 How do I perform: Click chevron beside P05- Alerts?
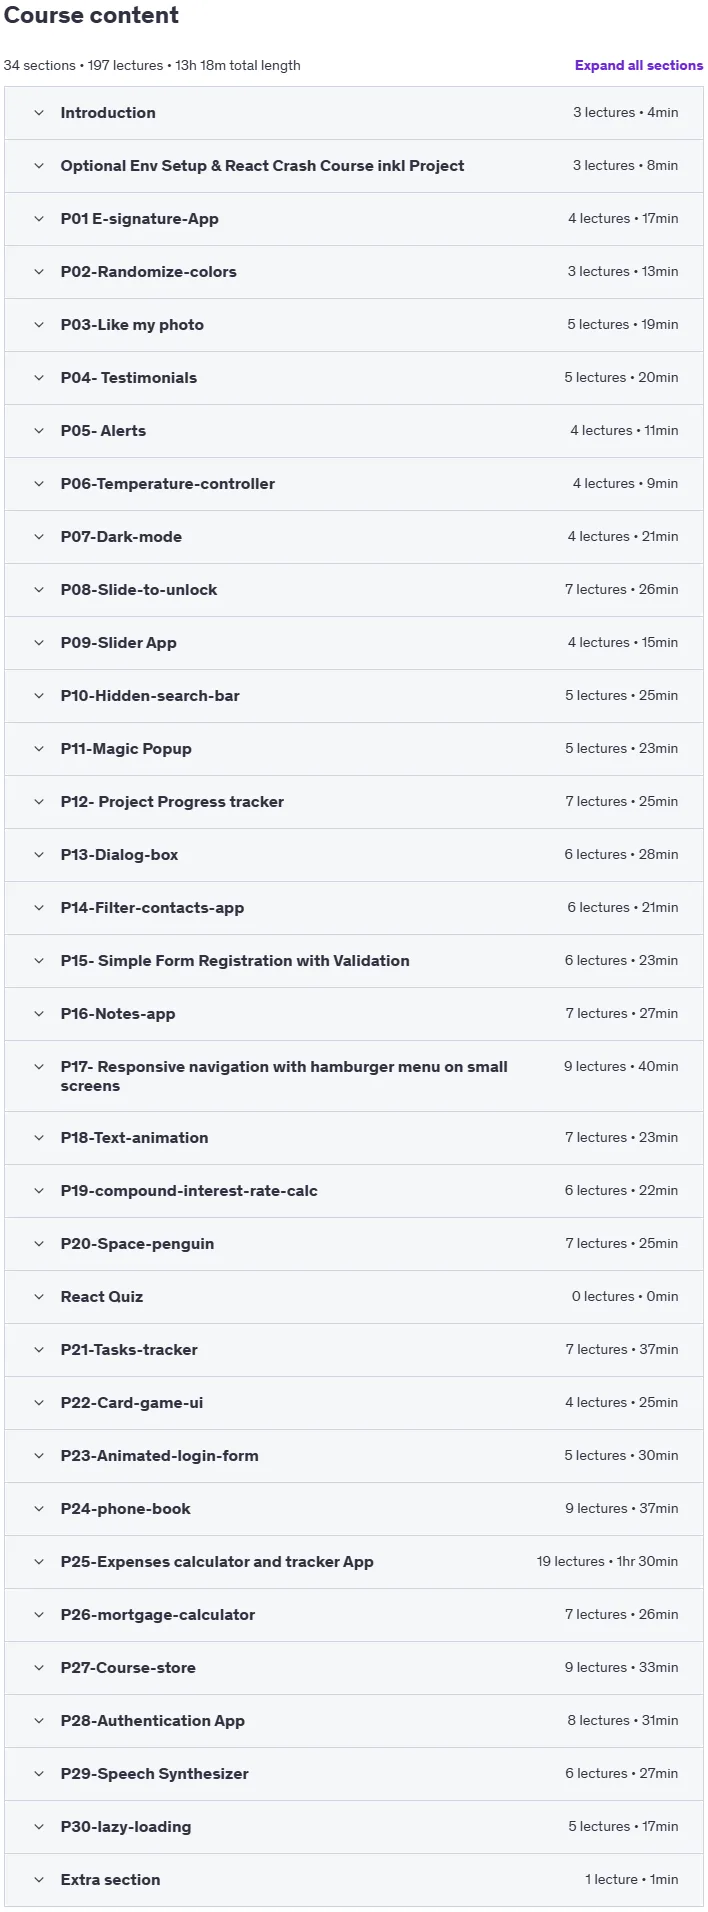pyautogui.click(x=39, y=431)
